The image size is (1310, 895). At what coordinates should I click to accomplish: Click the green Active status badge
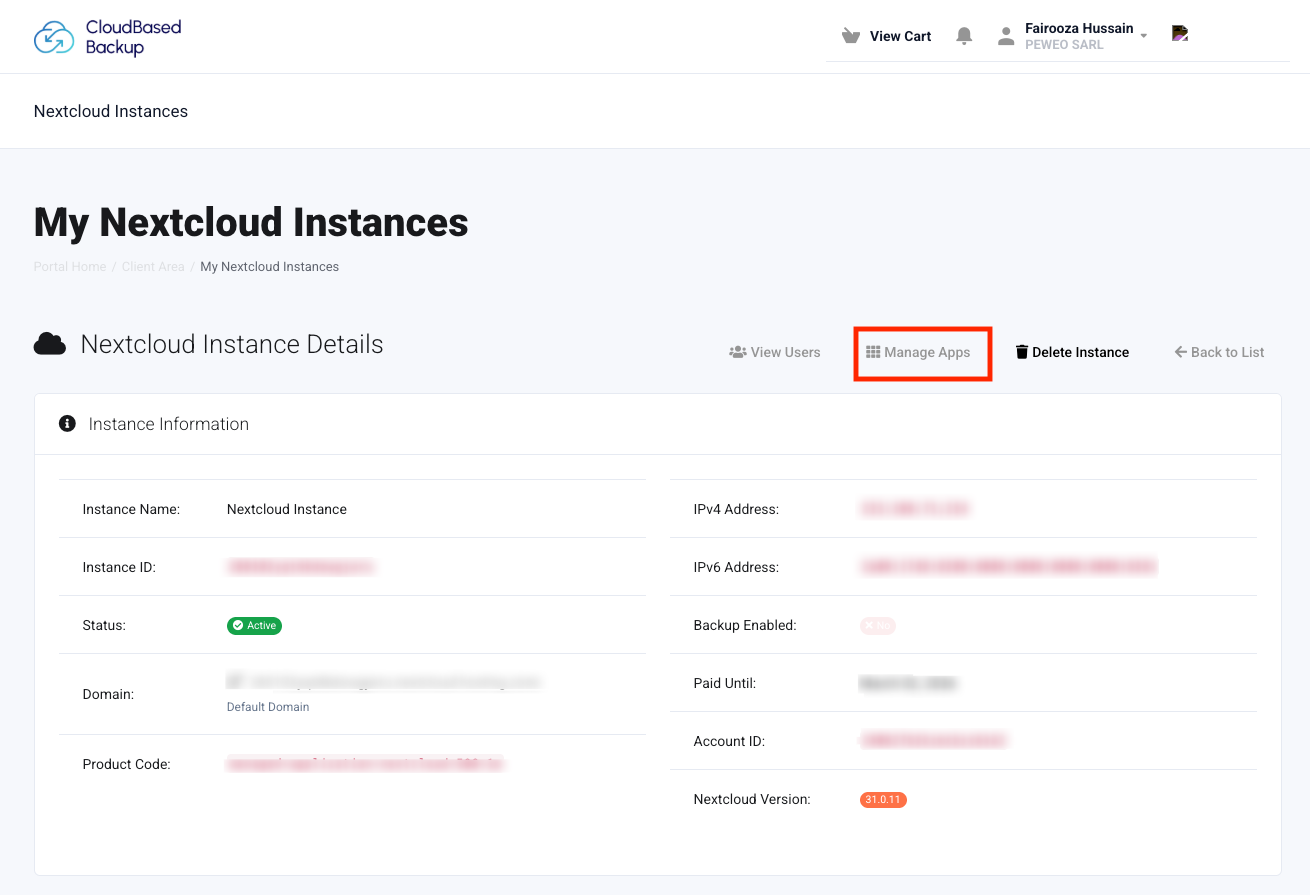(253, 625)
